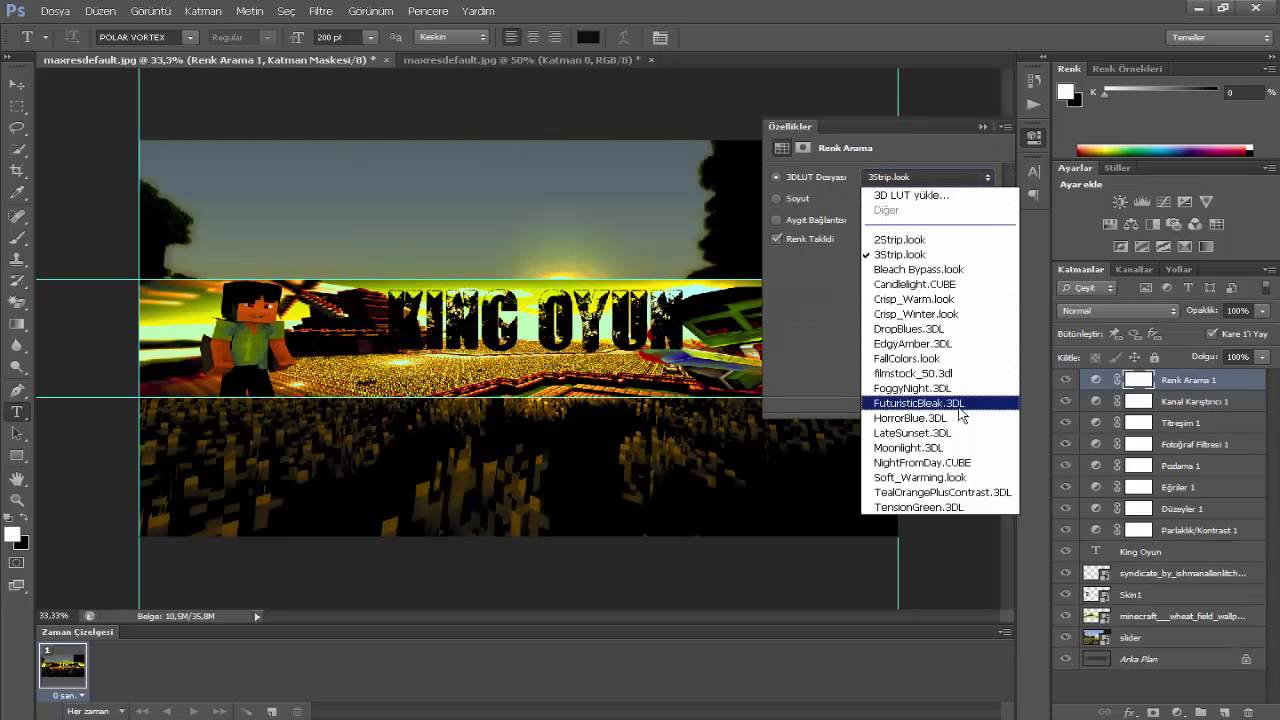Open the Dosya menu

[55, 11]
